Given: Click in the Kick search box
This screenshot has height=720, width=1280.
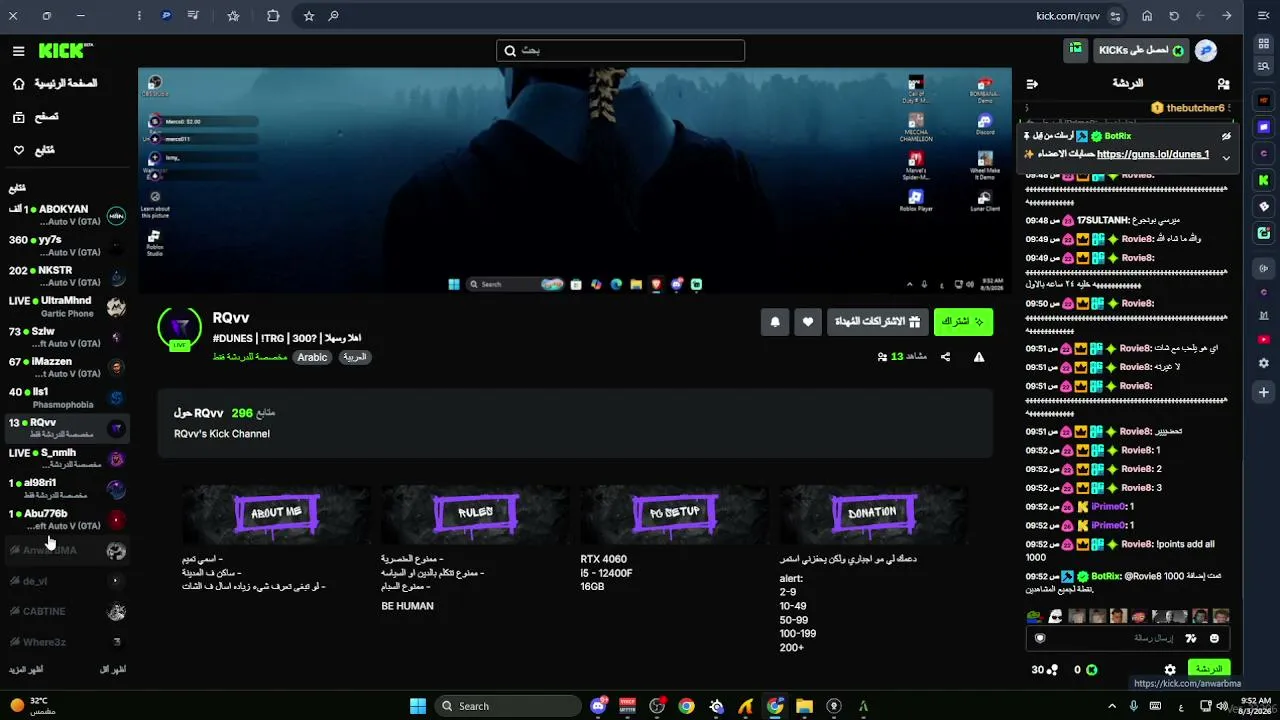Looking at the screenshot, I should tap(621, 51).
